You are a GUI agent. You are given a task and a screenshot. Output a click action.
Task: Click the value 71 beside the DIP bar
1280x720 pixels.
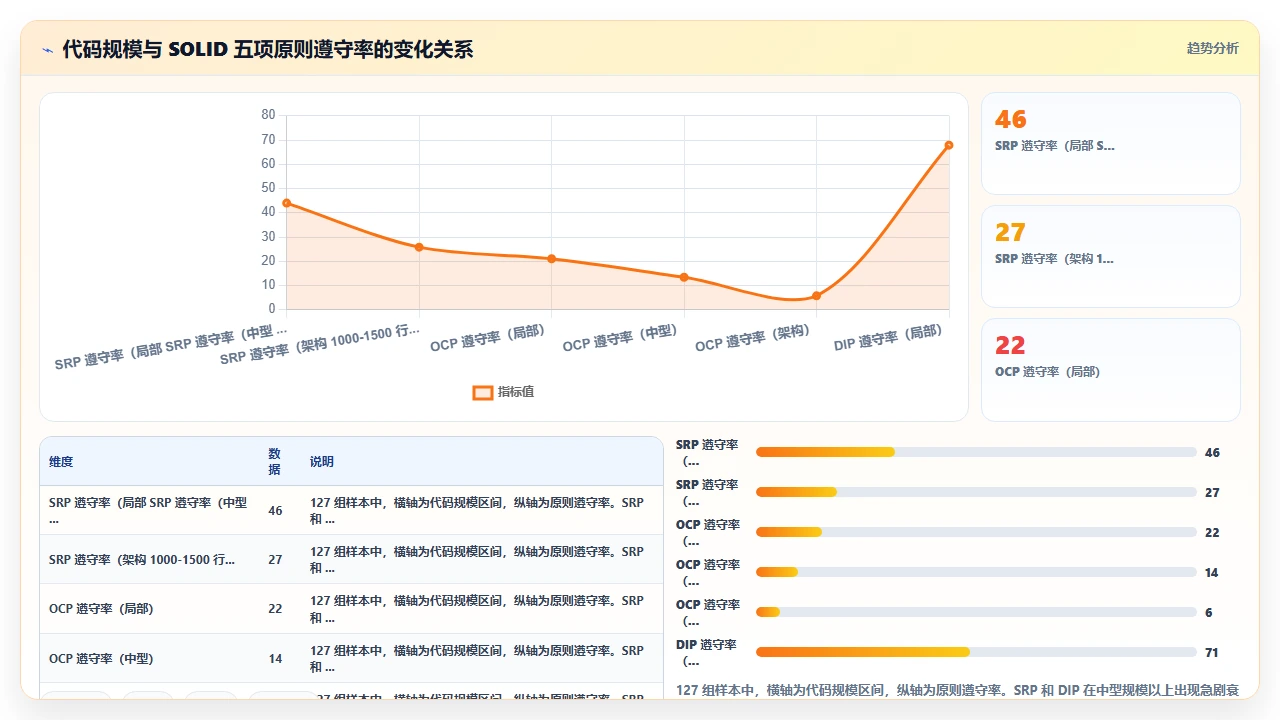[1212, 653]
